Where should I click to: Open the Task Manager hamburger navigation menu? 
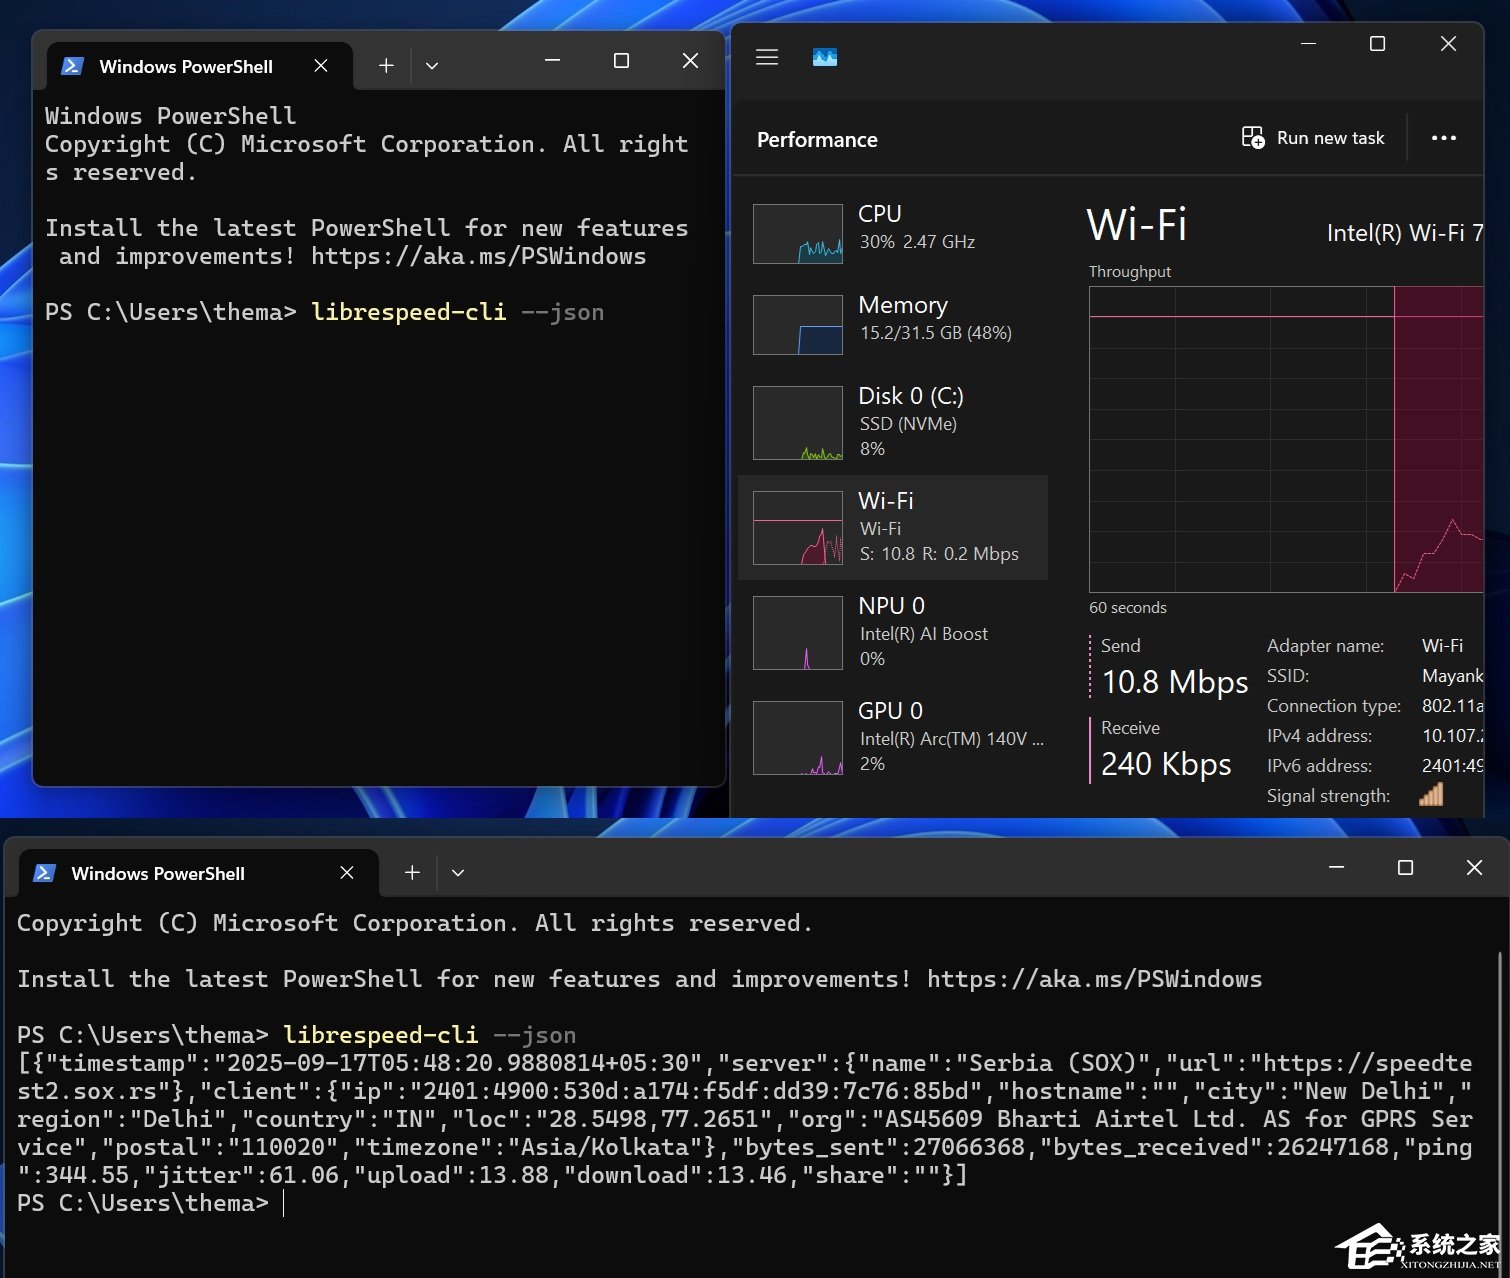point(766,57)
